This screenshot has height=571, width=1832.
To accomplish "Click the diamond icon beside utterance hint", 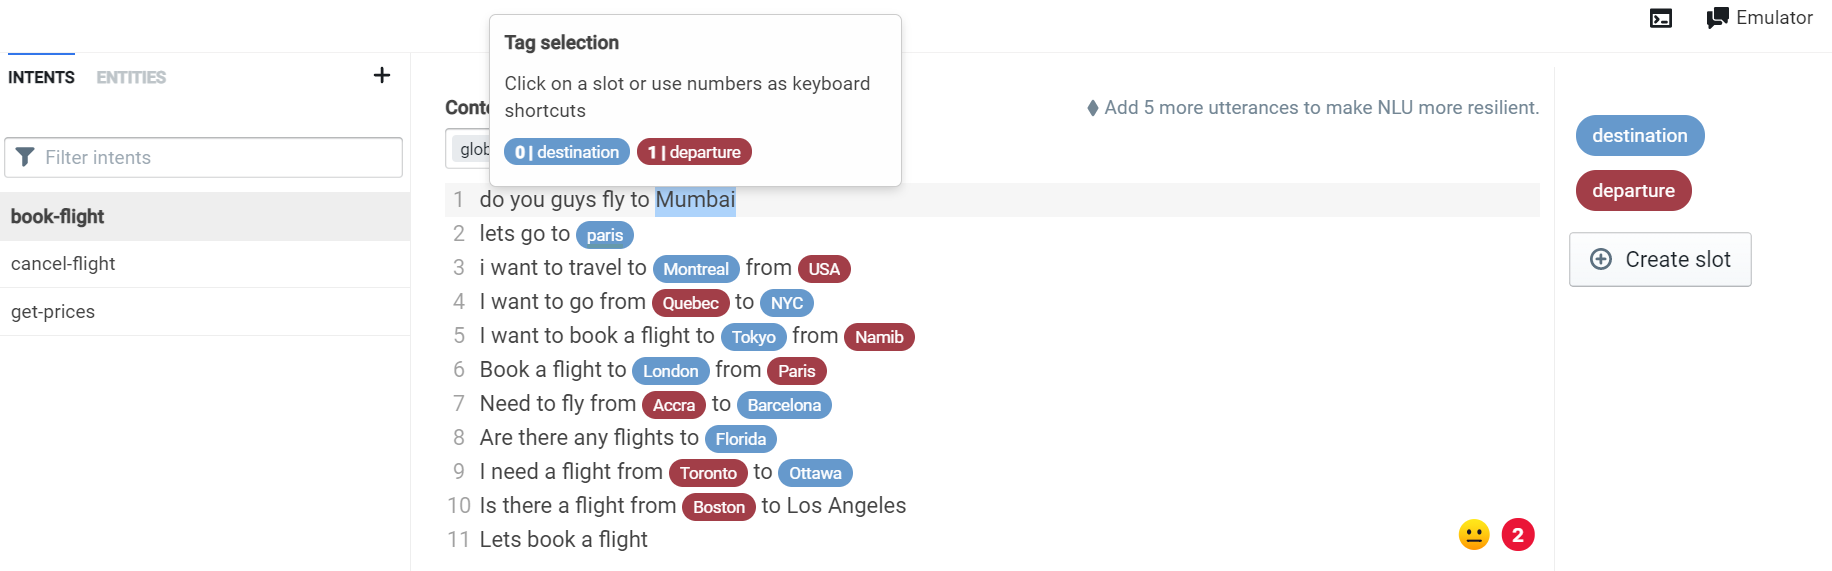I will pyautogui.click(x=1093, y=108).
